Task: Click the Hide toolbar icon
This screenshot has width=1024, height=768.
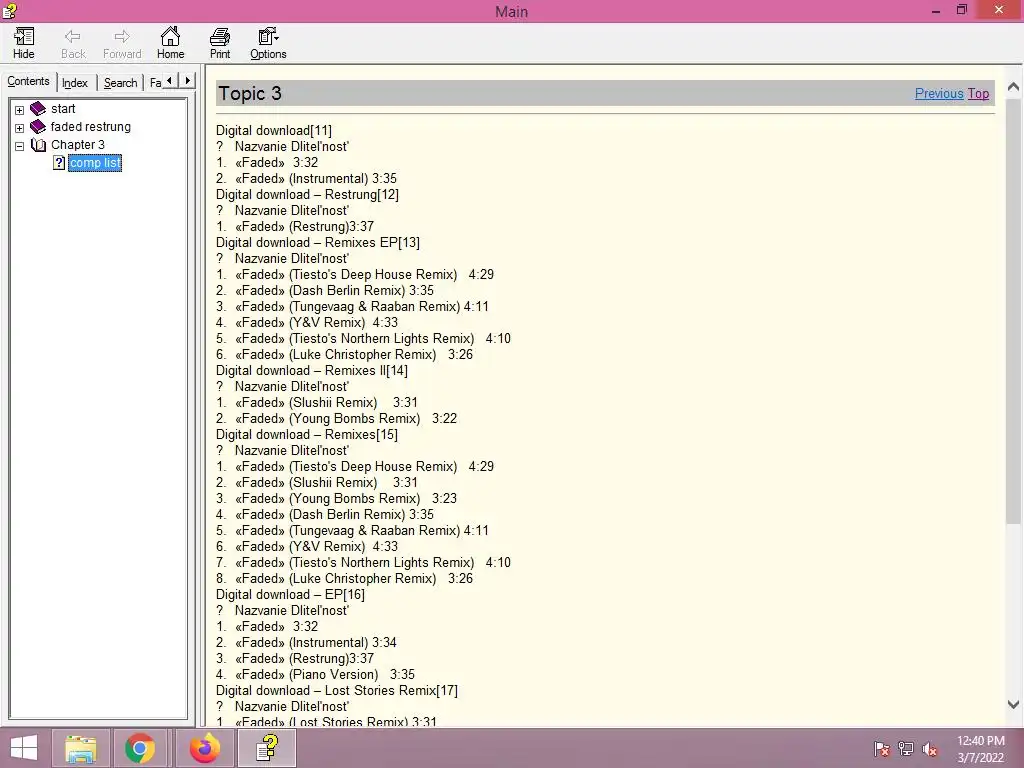Action: point(24,43)
